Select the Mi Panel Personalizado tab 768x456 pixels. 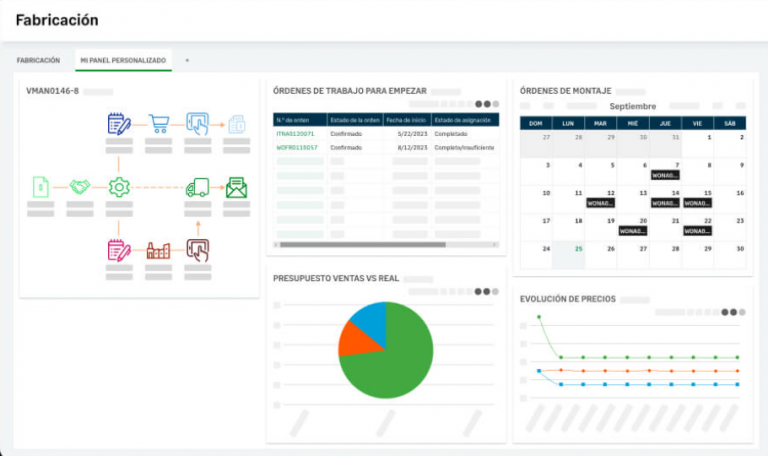(x=123, y=60)
